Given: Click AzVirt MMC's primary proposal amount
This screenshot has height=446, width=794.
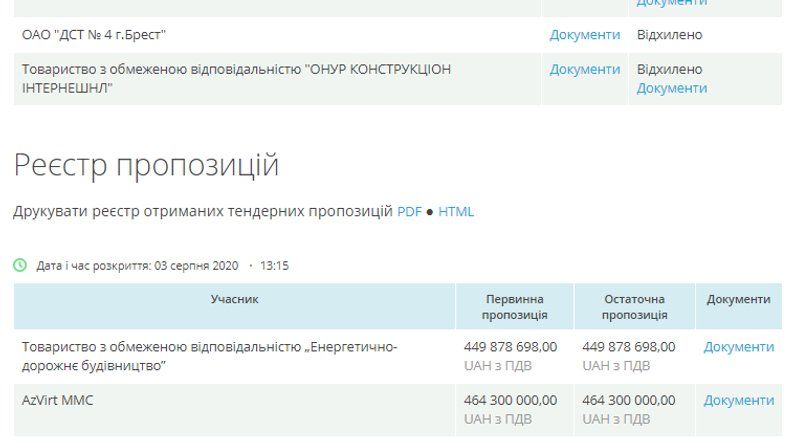Looking at the screenshot, I should [x=510, y=400].
